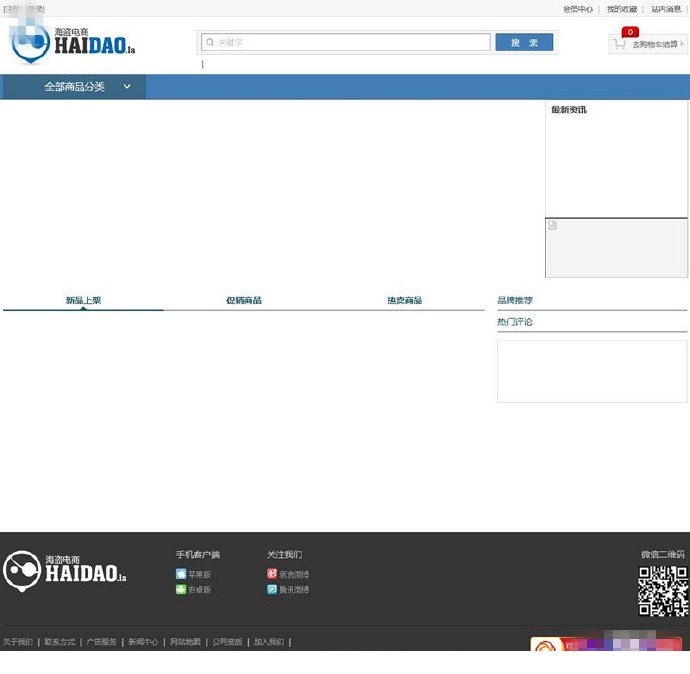Click the 品牌推荐 heading
Image resolution: width=690 pixels, height=674 pixels.
515,300
